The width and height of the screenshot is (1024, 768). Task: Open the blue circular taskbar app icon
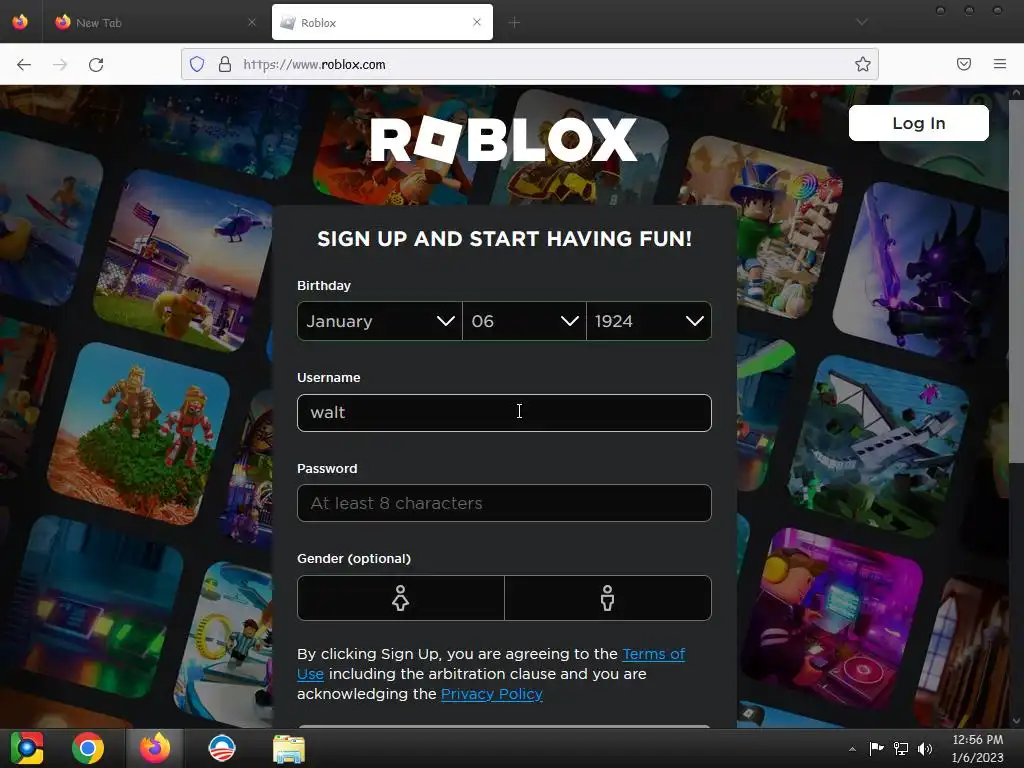221,748
